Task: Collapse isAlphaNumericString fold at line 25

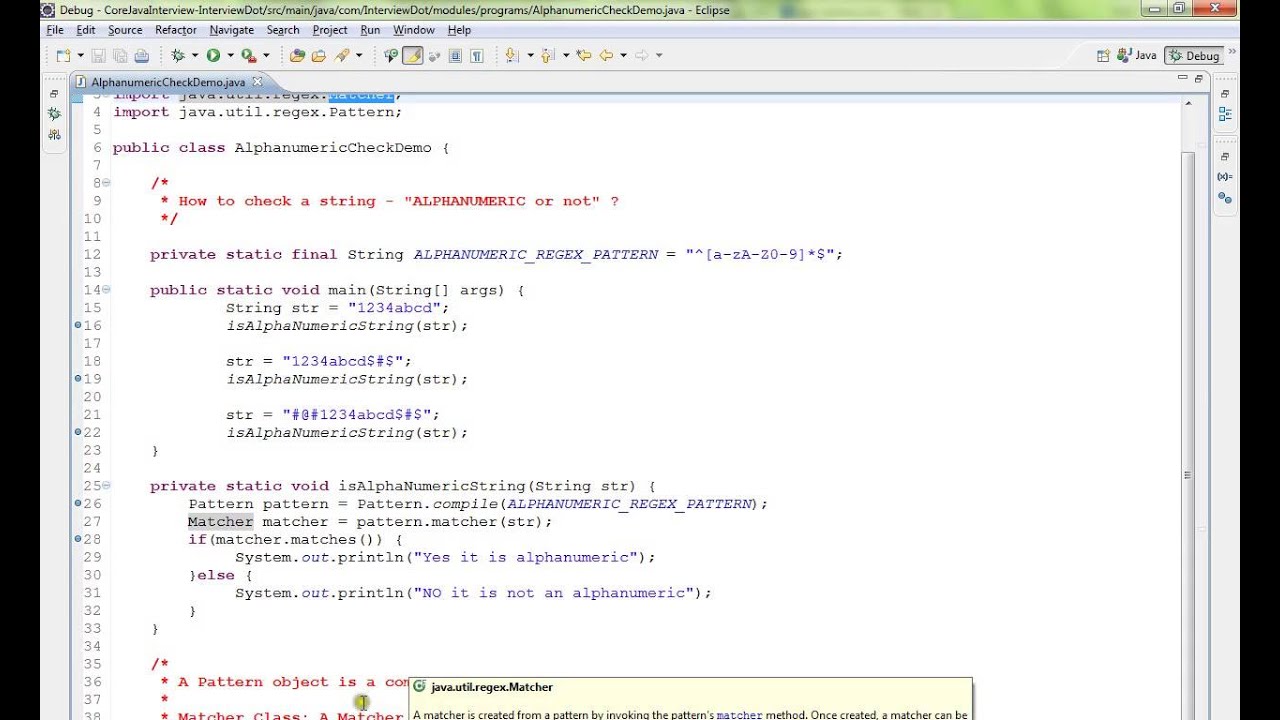Action: click(x=107, y=486)
